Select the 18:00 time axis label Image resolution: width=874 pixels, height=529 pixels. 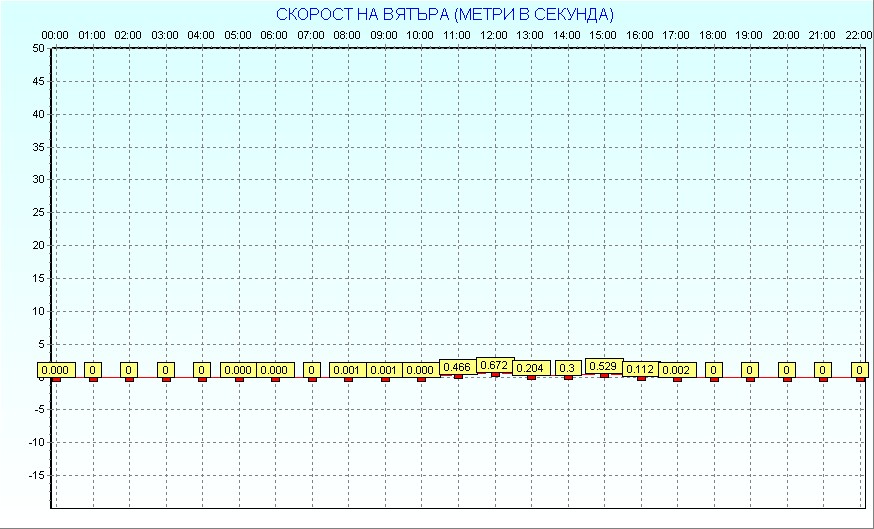(713, 35)
